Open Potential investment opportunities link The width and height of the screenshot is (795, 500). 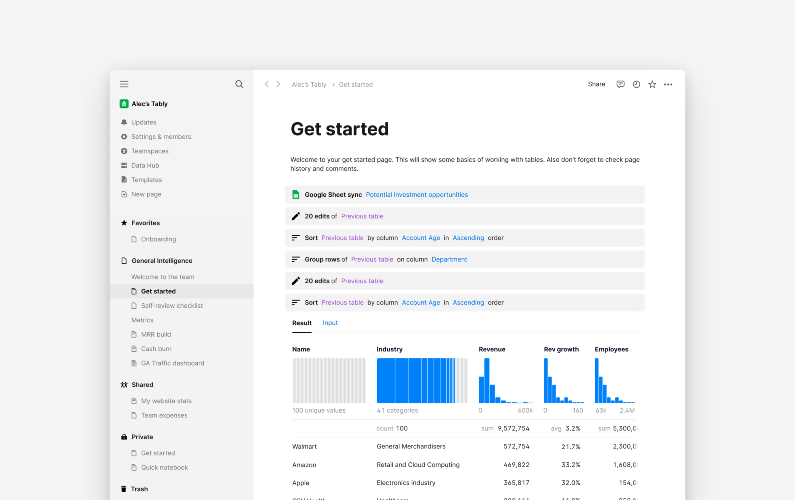[x=416, y=194]
